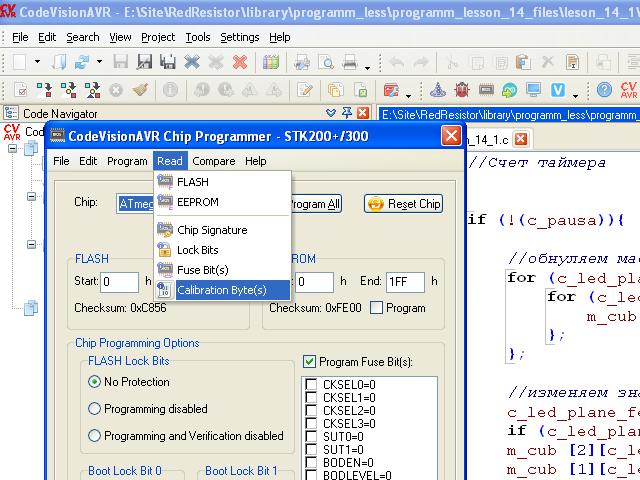The width and height of the screenshot is (640, 480).
Task: Open the project notes pencil icon
Action: point(304,89)
